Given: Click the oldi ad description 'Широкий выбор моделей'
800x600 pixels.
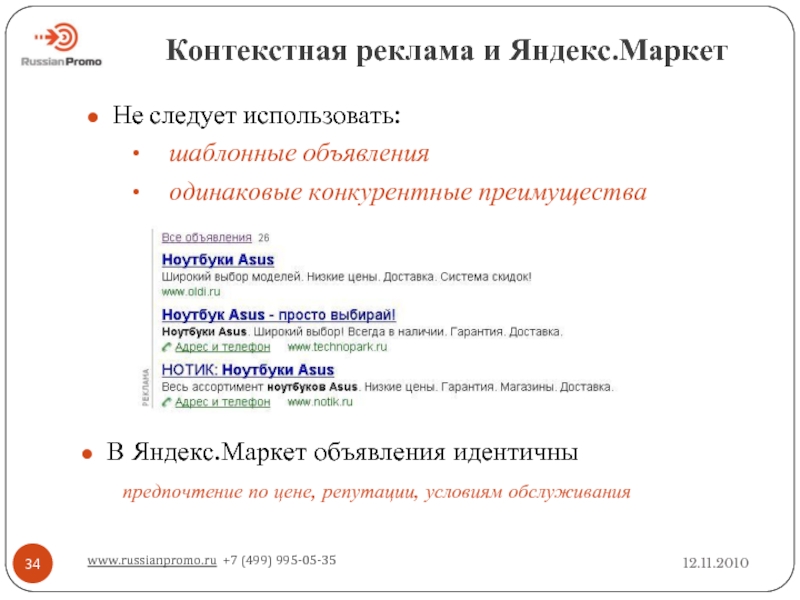Looking at the screenshot, I should [x=232, y=277].
